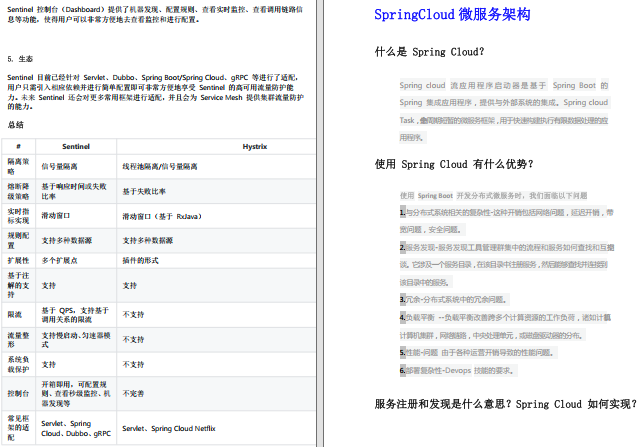Click the "系统负载保护" row label

18,364
